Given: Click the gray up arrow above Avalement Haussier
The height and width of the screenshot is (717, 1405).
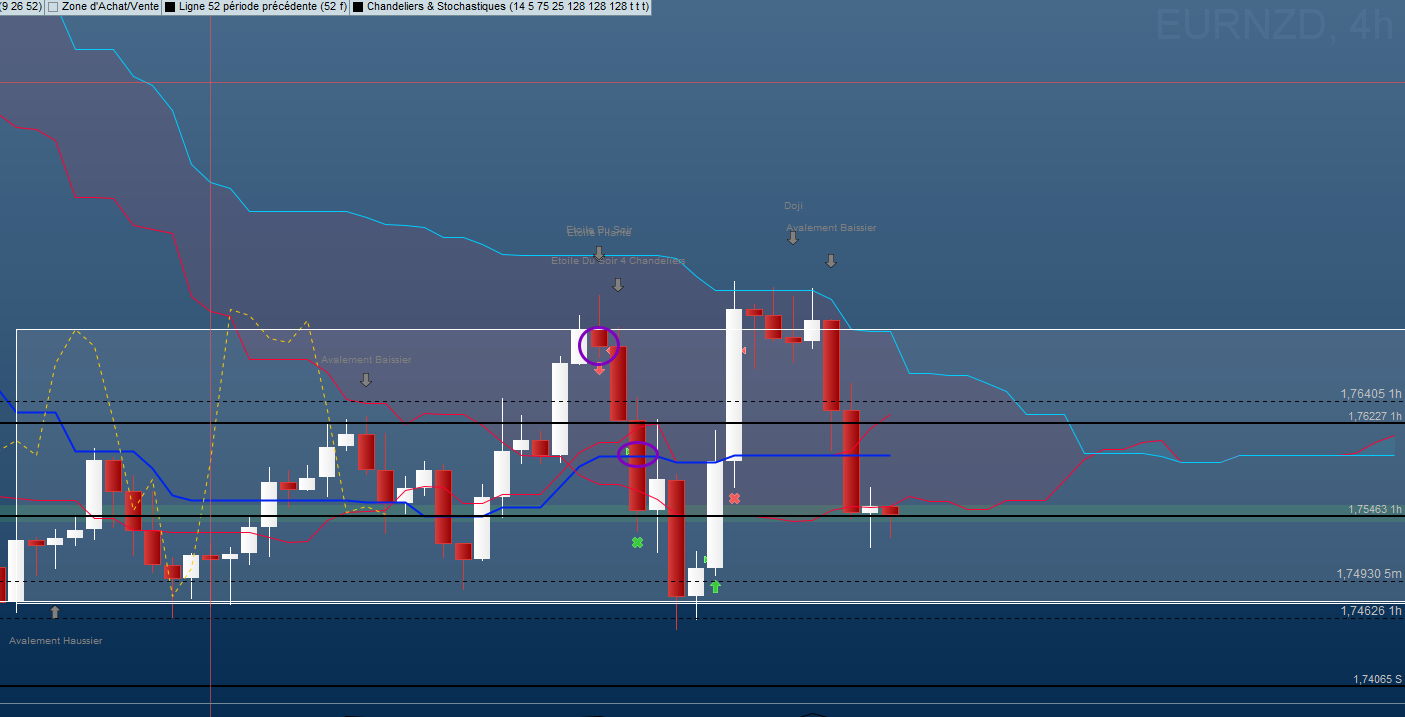Looking at the screenshot, I should (55, 611).
